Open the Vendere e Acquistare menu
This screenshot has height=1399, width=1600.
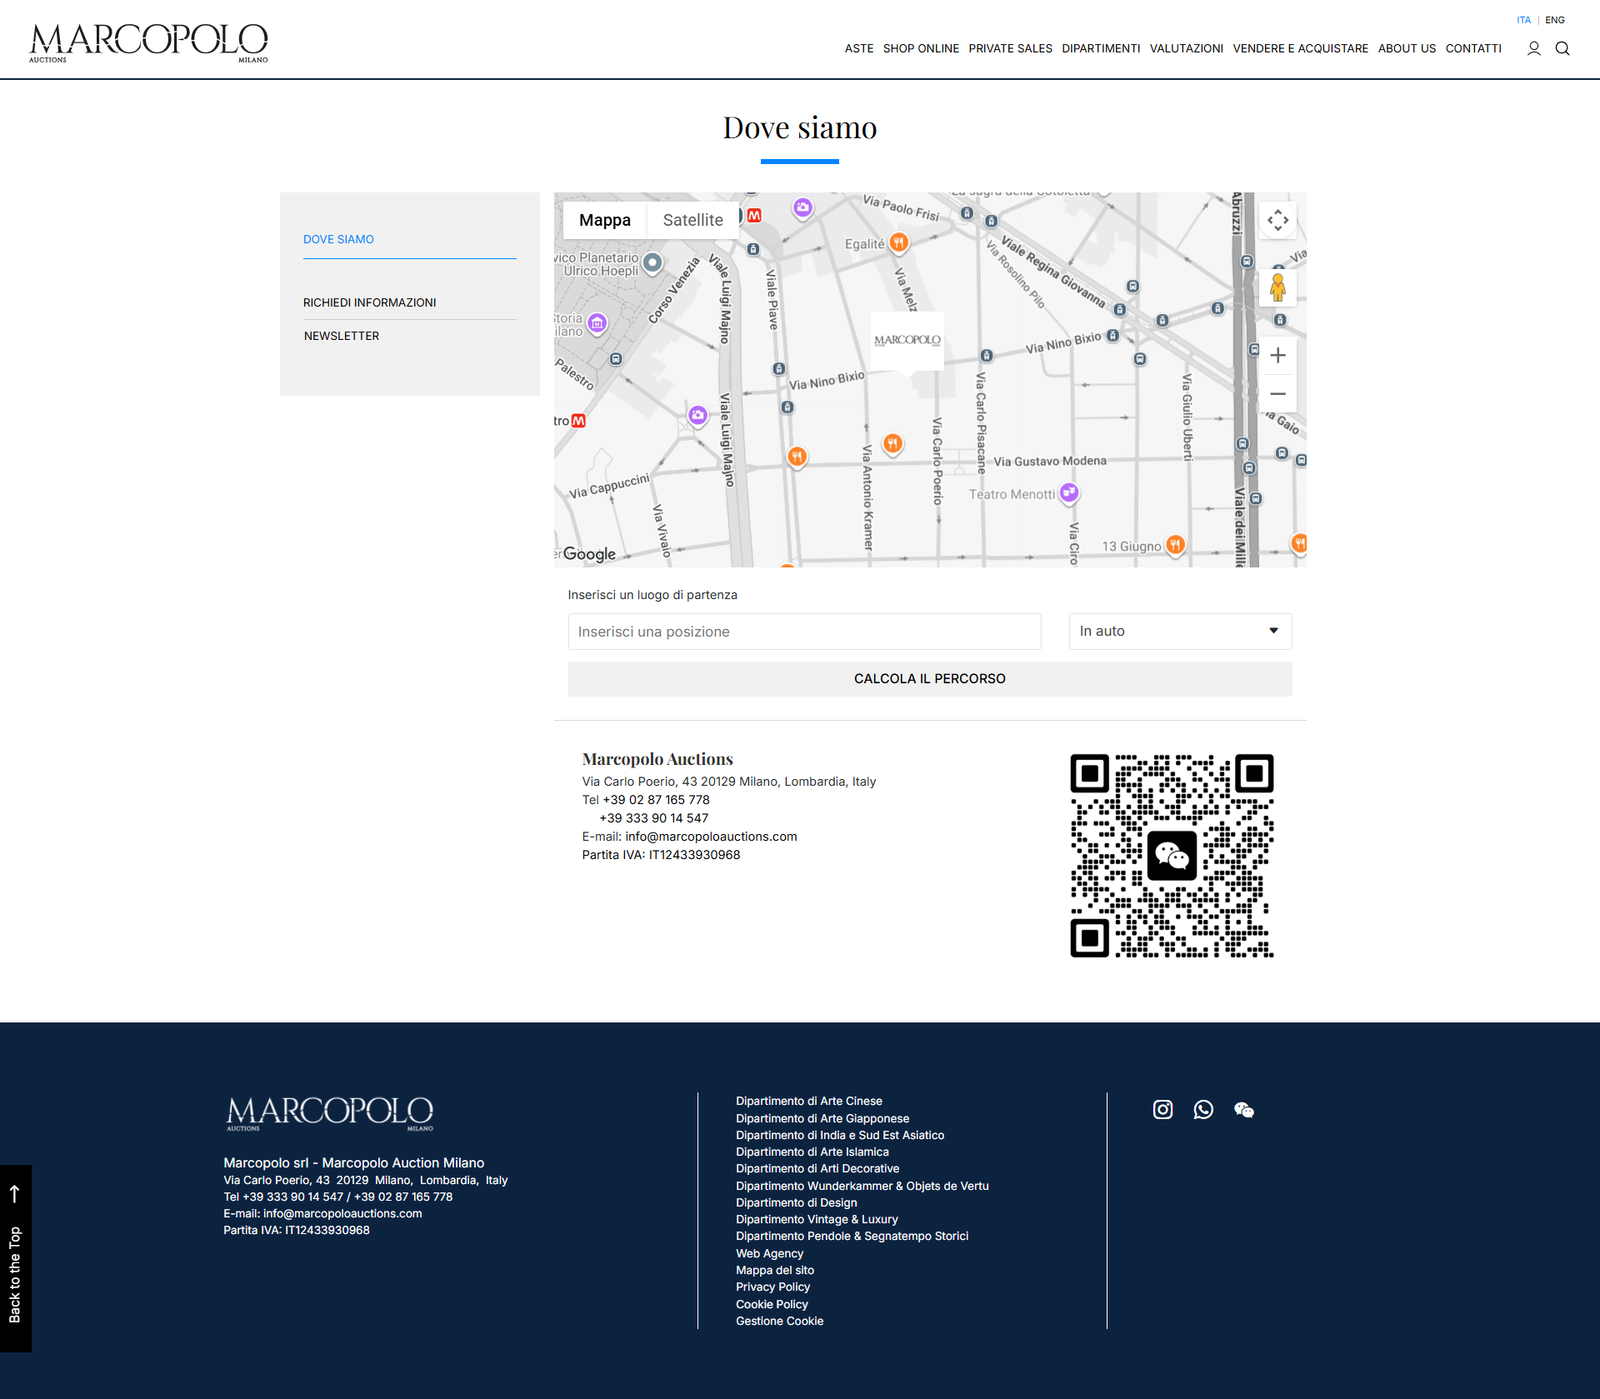(x=1301, y=48)
